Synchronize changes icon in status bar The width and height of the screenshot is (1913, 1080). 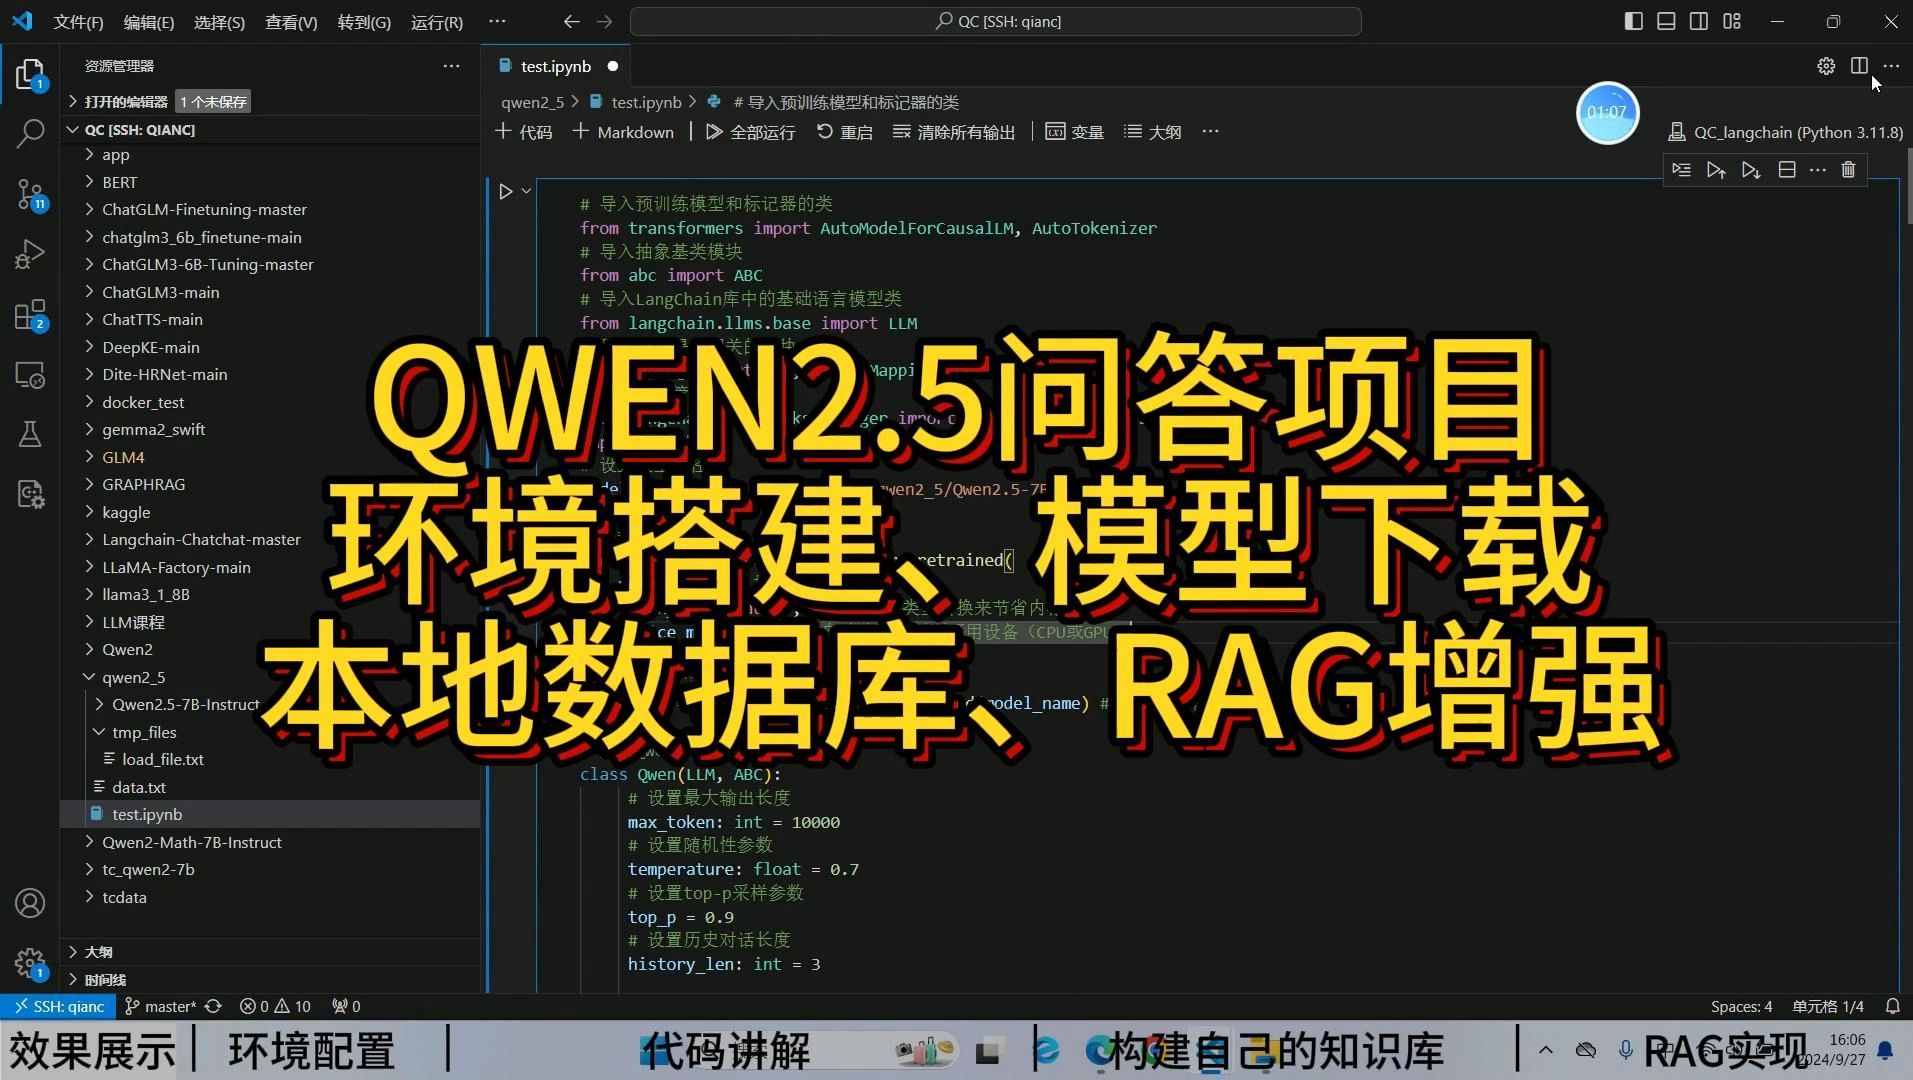click(x=213, y=1006)
